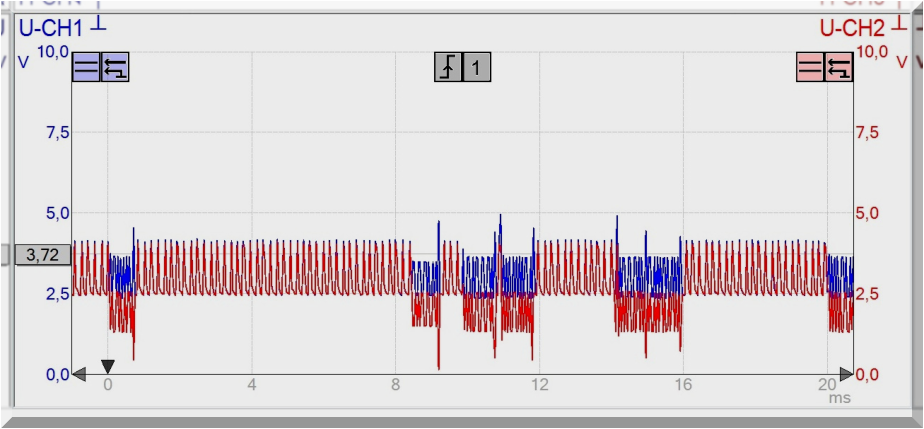
Task: Click the red V unit label for CH2
Action: pyautogui.click(x=902, y=62)
